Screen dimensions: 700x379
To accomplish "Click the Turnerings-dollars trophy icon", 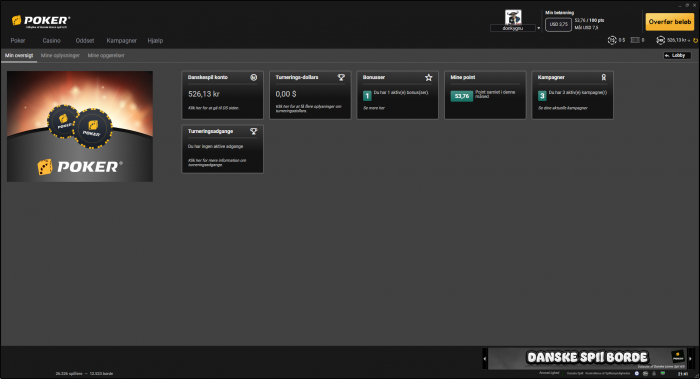I will [x=341, y=77].
